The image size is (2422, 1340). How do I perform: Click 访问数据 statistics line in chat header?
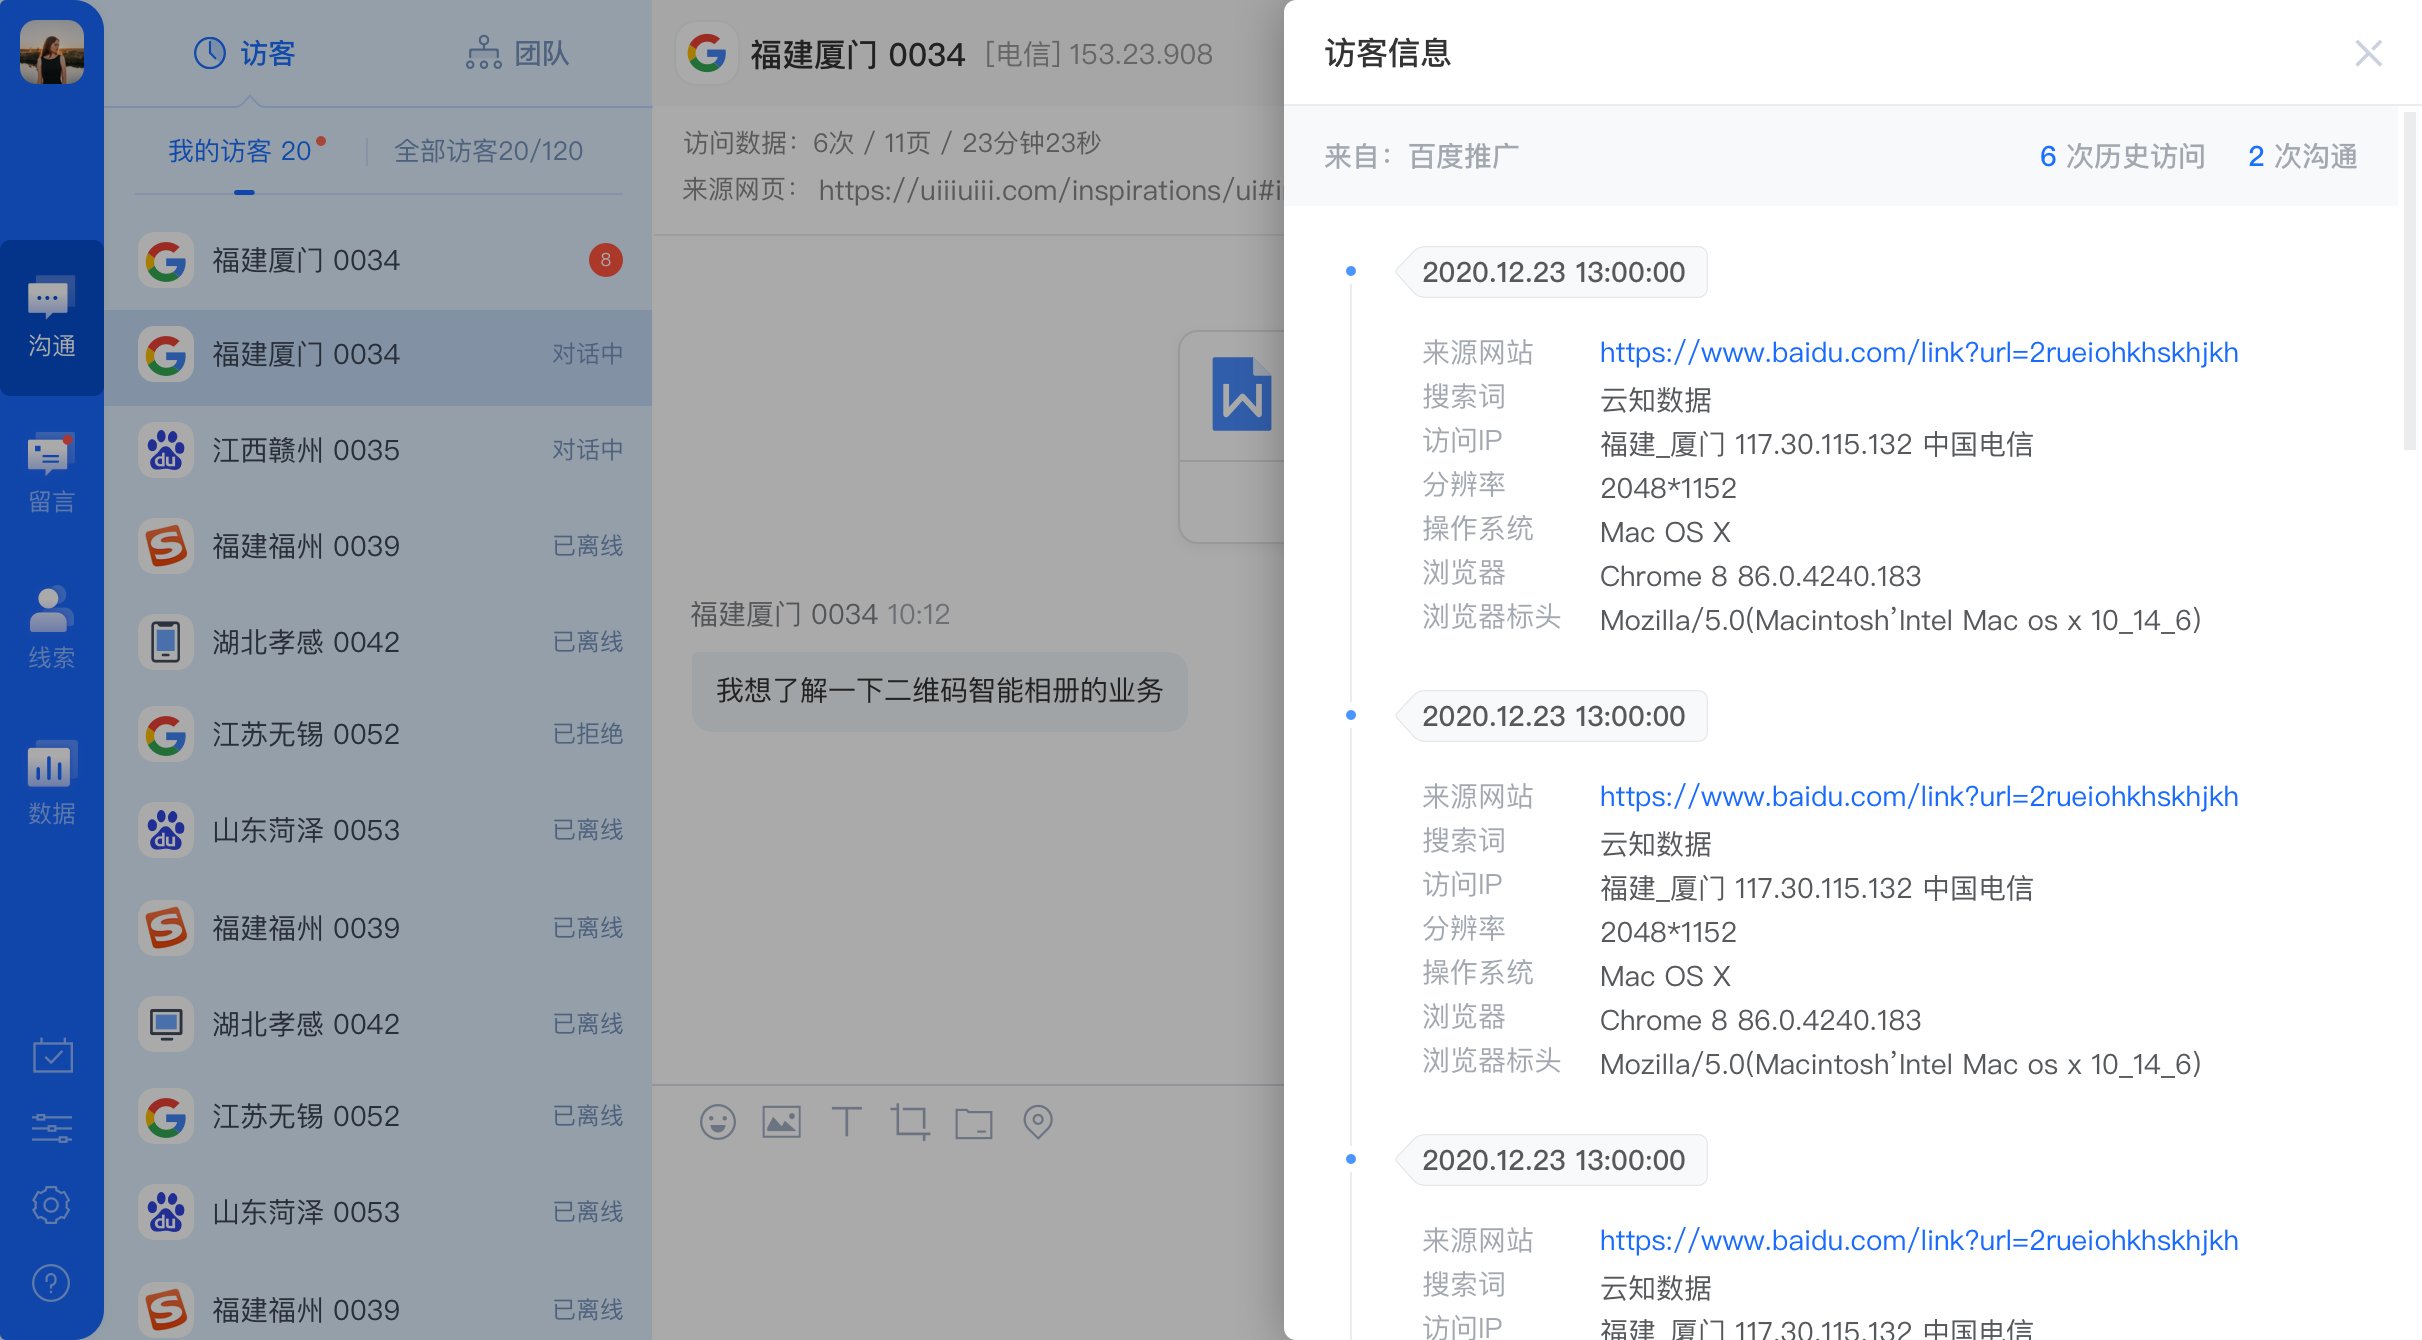(x=892, y=143)
